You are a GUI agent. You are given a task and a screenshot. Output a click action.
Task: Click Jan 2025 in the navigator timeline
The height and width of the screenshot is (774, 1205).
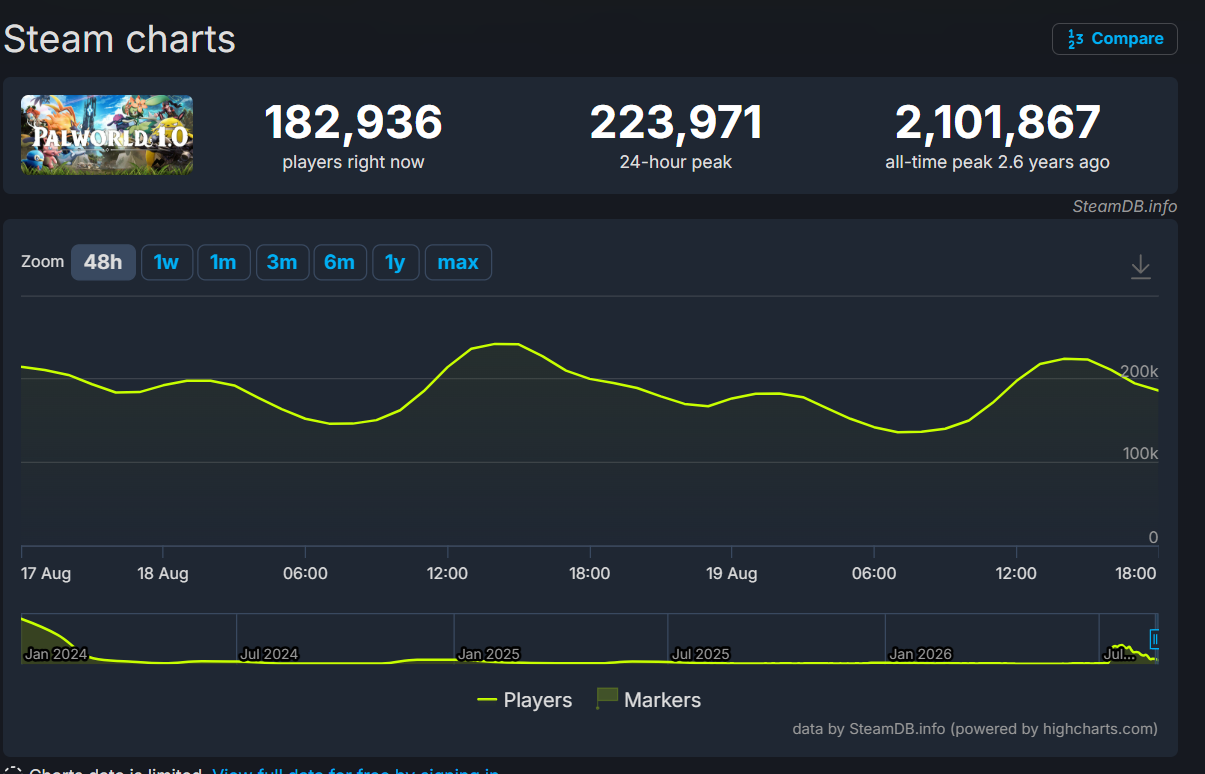(x=489, y=654)
